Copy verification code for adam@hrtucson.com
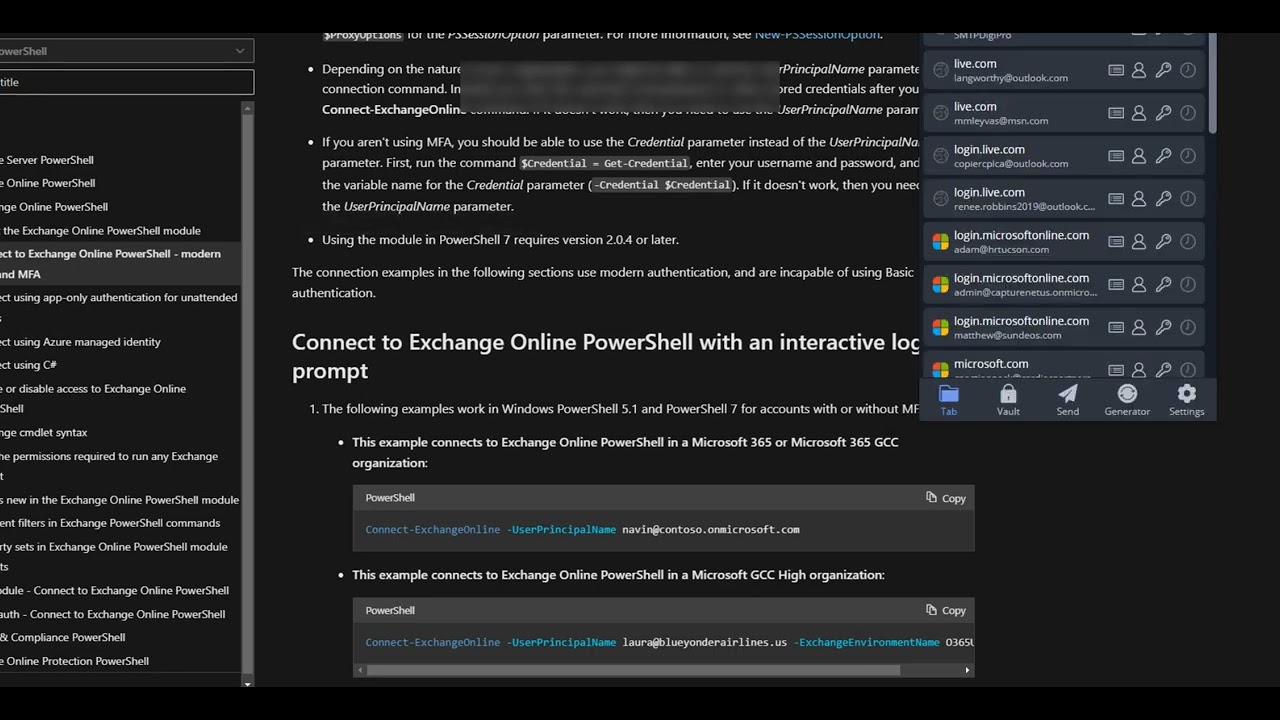This screenshot has width=1280, height=720. point(1188,242)
